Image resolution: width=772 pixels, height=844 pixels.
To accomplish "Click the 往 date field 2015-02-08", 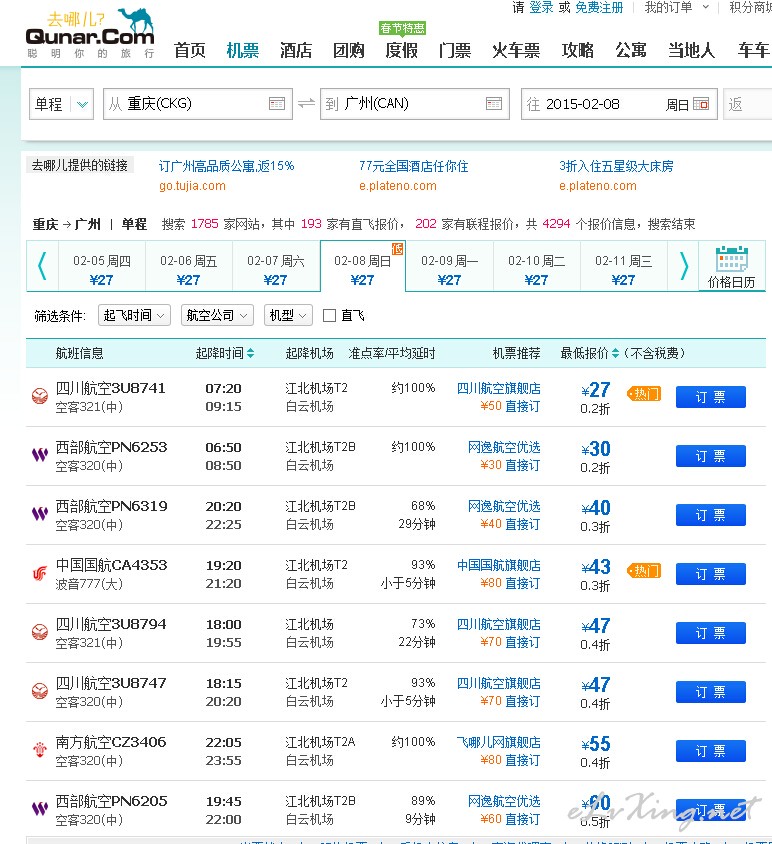I will click(x=619, y=104).
